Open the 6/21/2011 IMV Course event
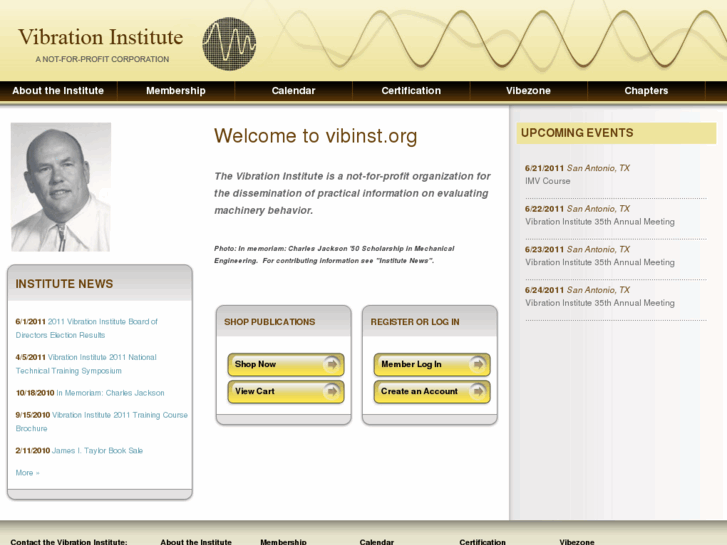 (x=577, y=174)
